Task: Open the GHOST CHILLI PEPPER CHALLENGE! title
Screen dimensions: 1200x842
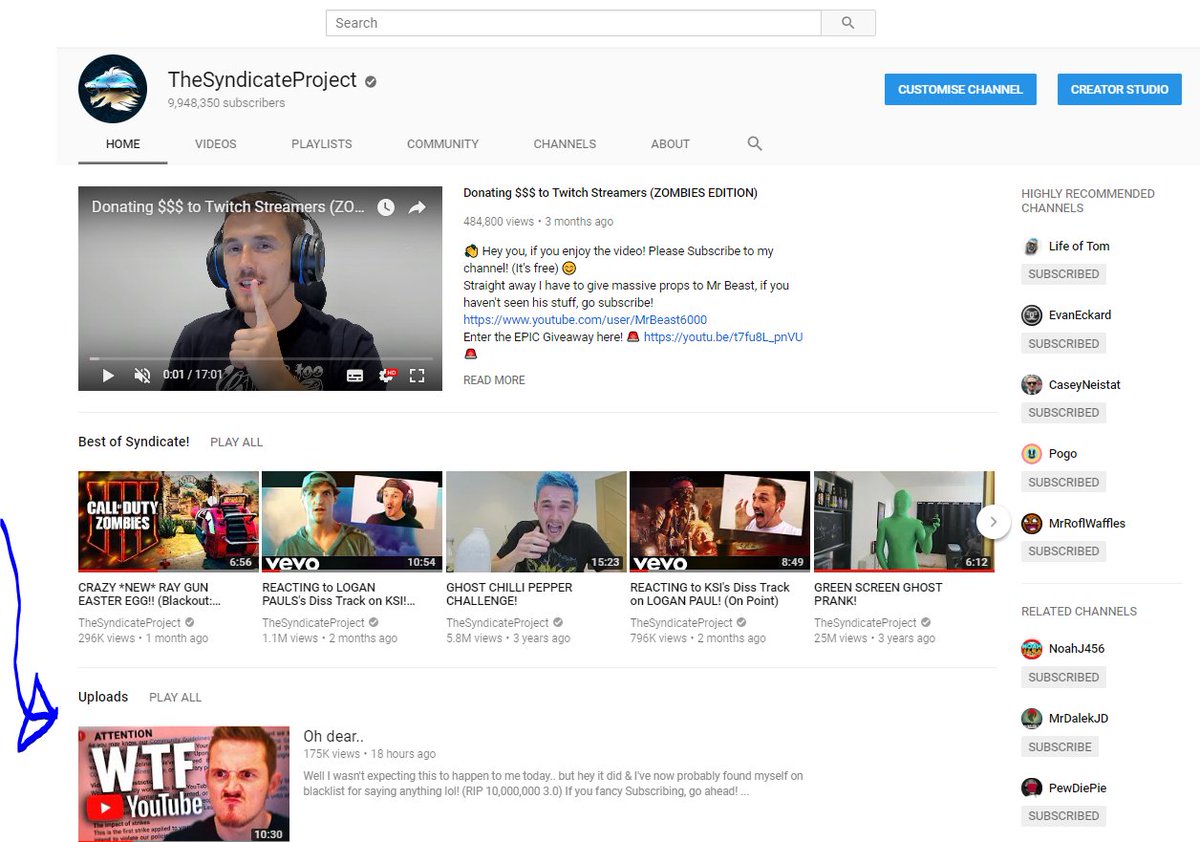Action: point(512,594)
